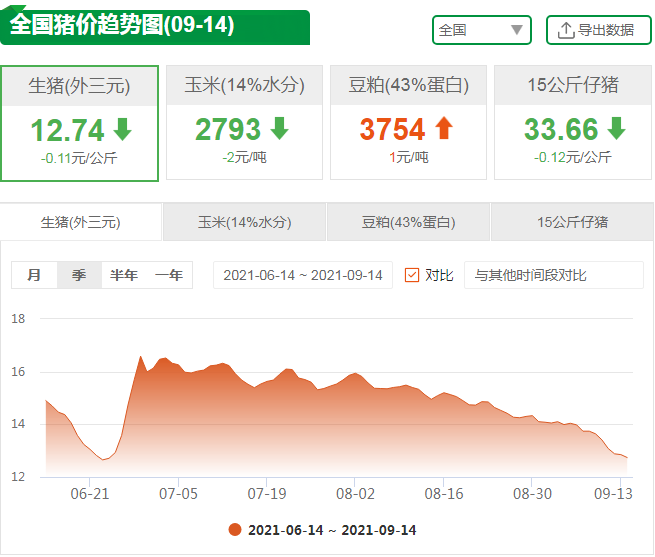Click the green down arrow beside 2793

click(x=279, y=128)
